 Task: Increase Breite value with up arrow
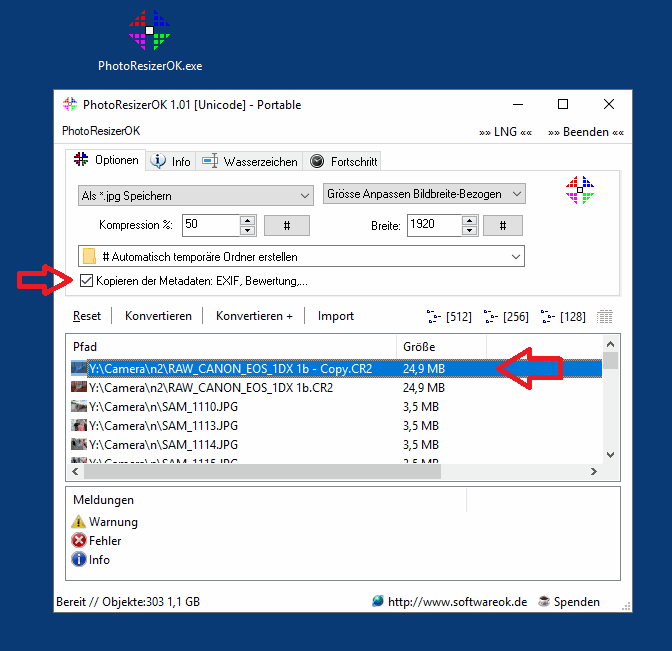pos(470,221)
